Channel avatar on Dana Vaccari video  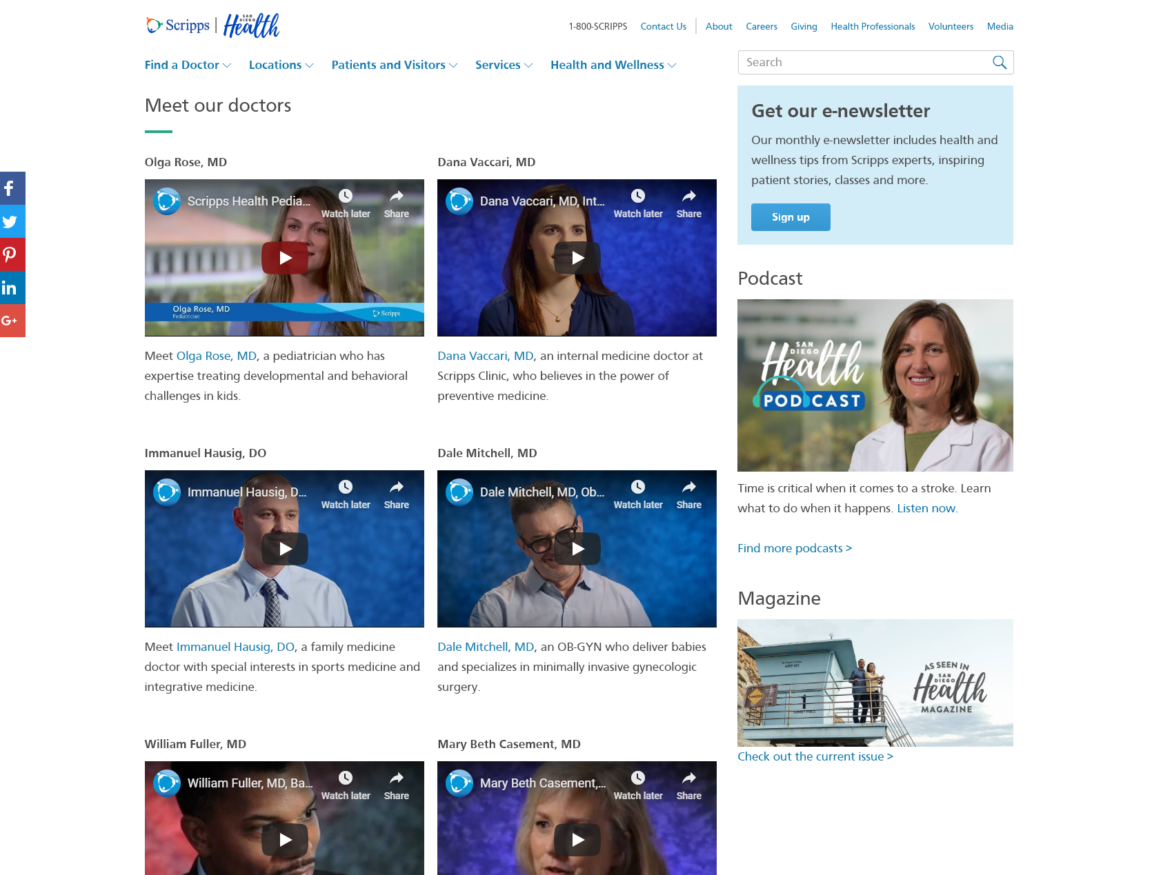click(x=459, y=201)
